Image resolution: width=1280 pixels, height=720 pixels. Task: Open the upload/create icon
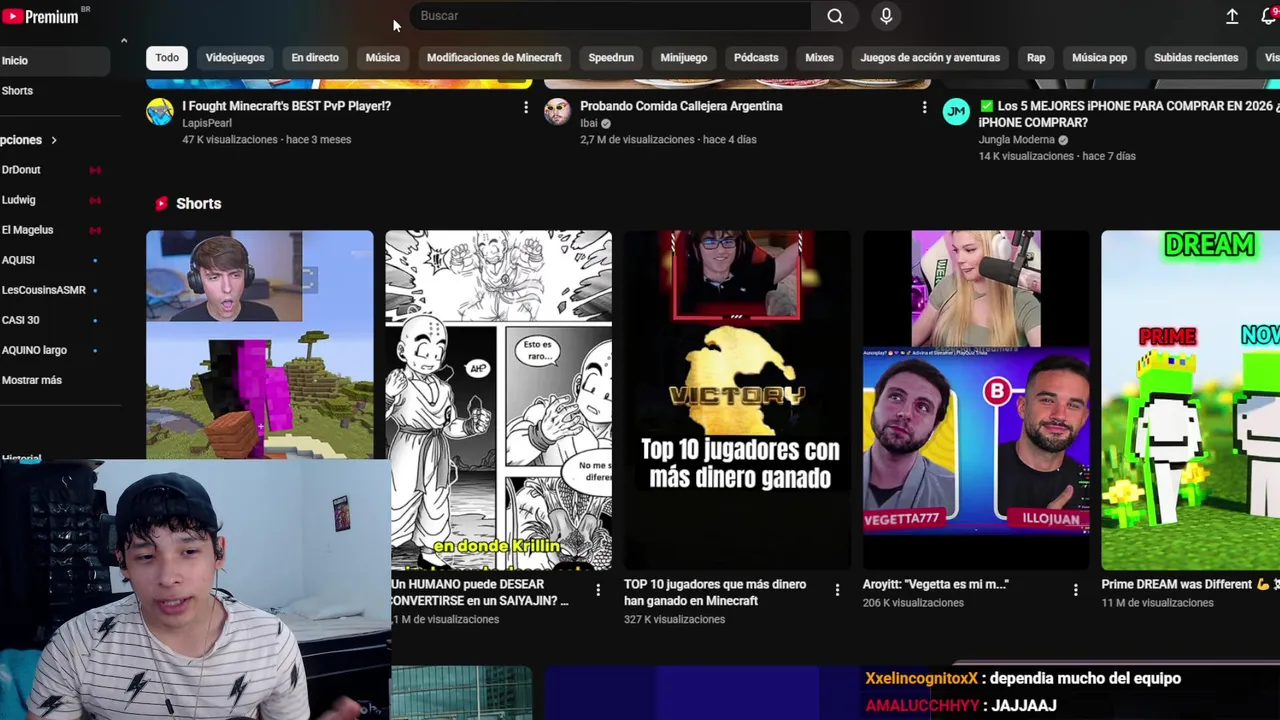(1232, 16)
